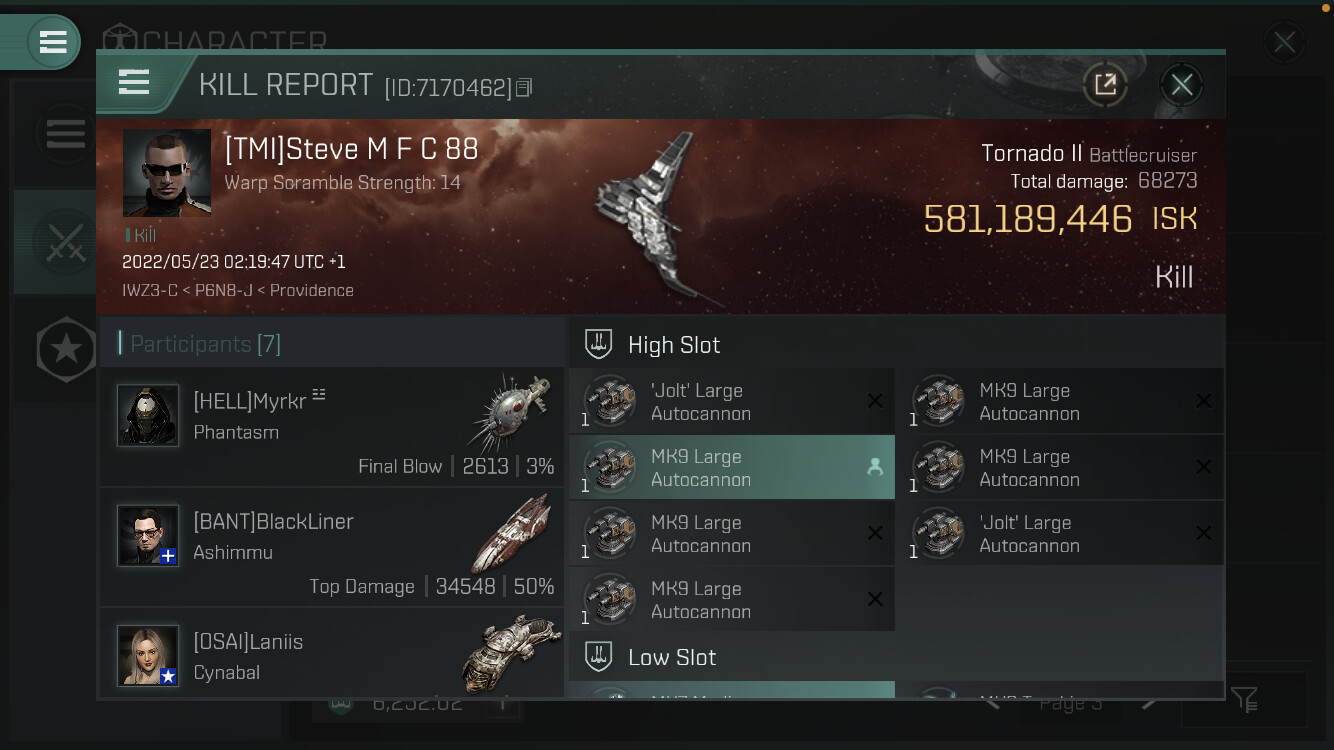The width and height of the screenshot is (1334, 750).
Task: Click the Tornado II ship name
Action: 1032,153
